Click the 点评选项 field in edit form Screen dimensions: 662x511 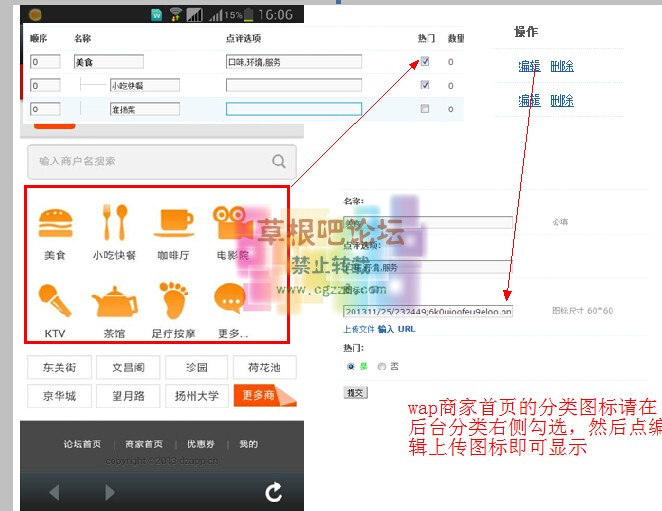click(x=428, y=267)
